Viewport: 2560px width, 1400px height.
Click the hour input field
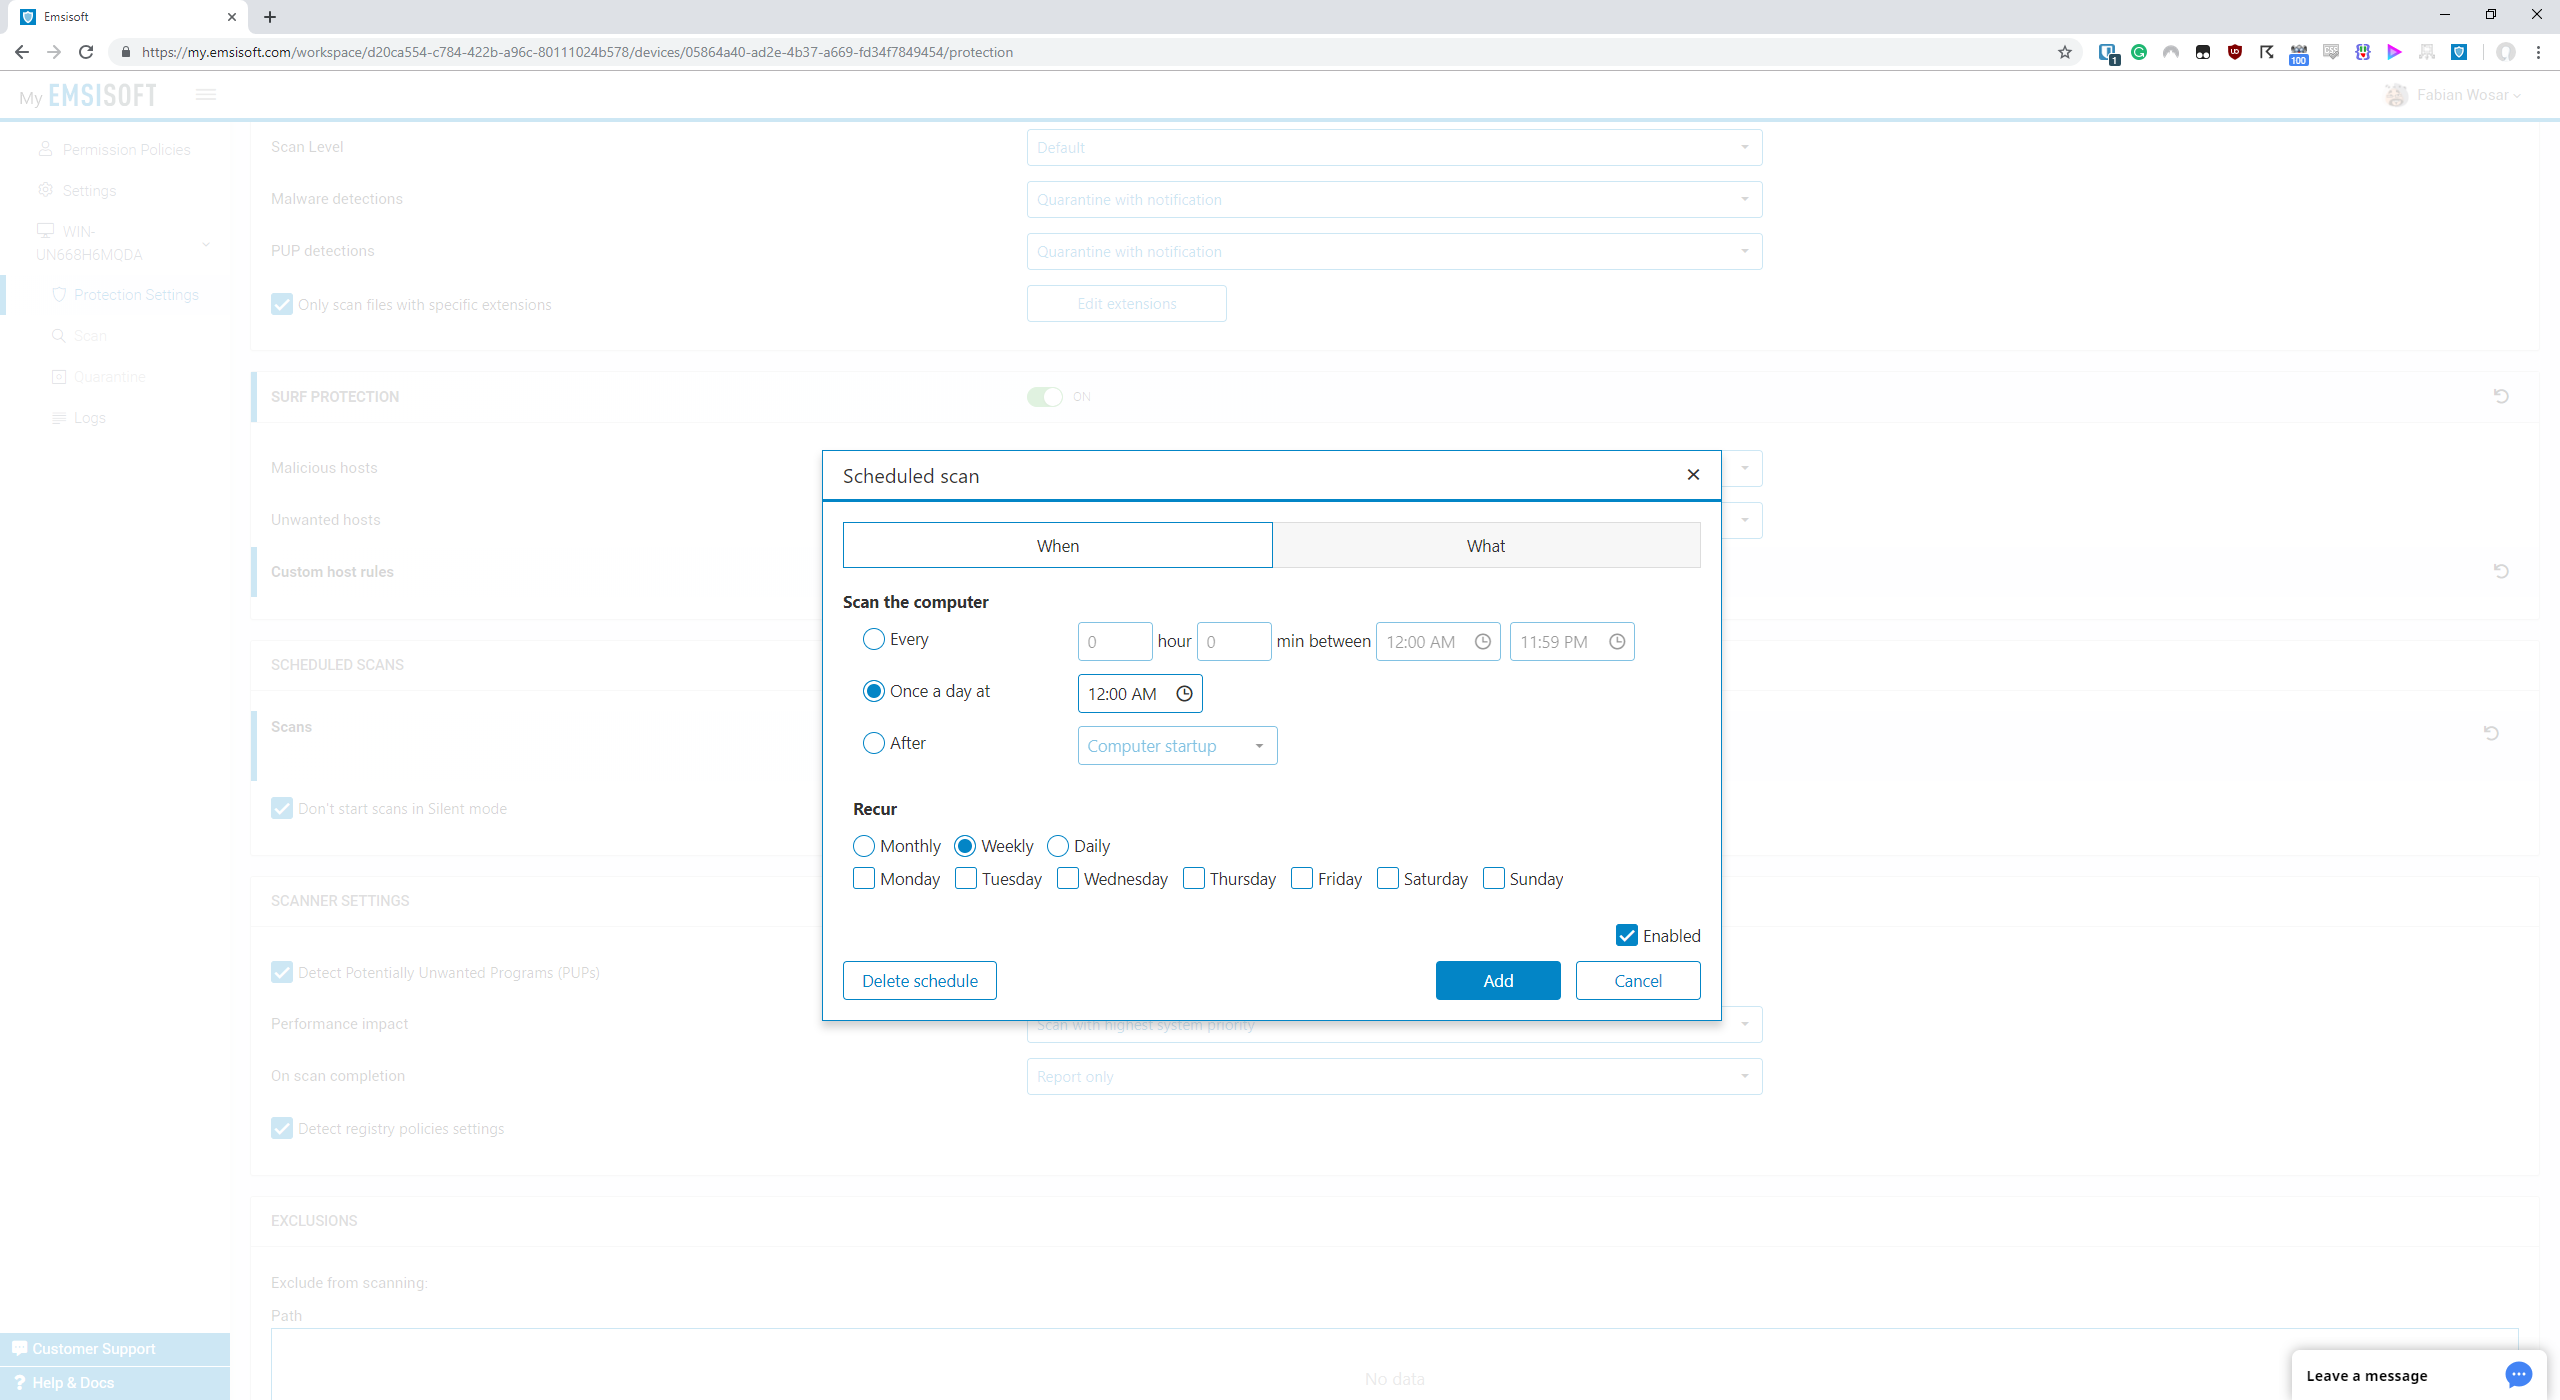pyautogui.click(x=1114, y=642)
